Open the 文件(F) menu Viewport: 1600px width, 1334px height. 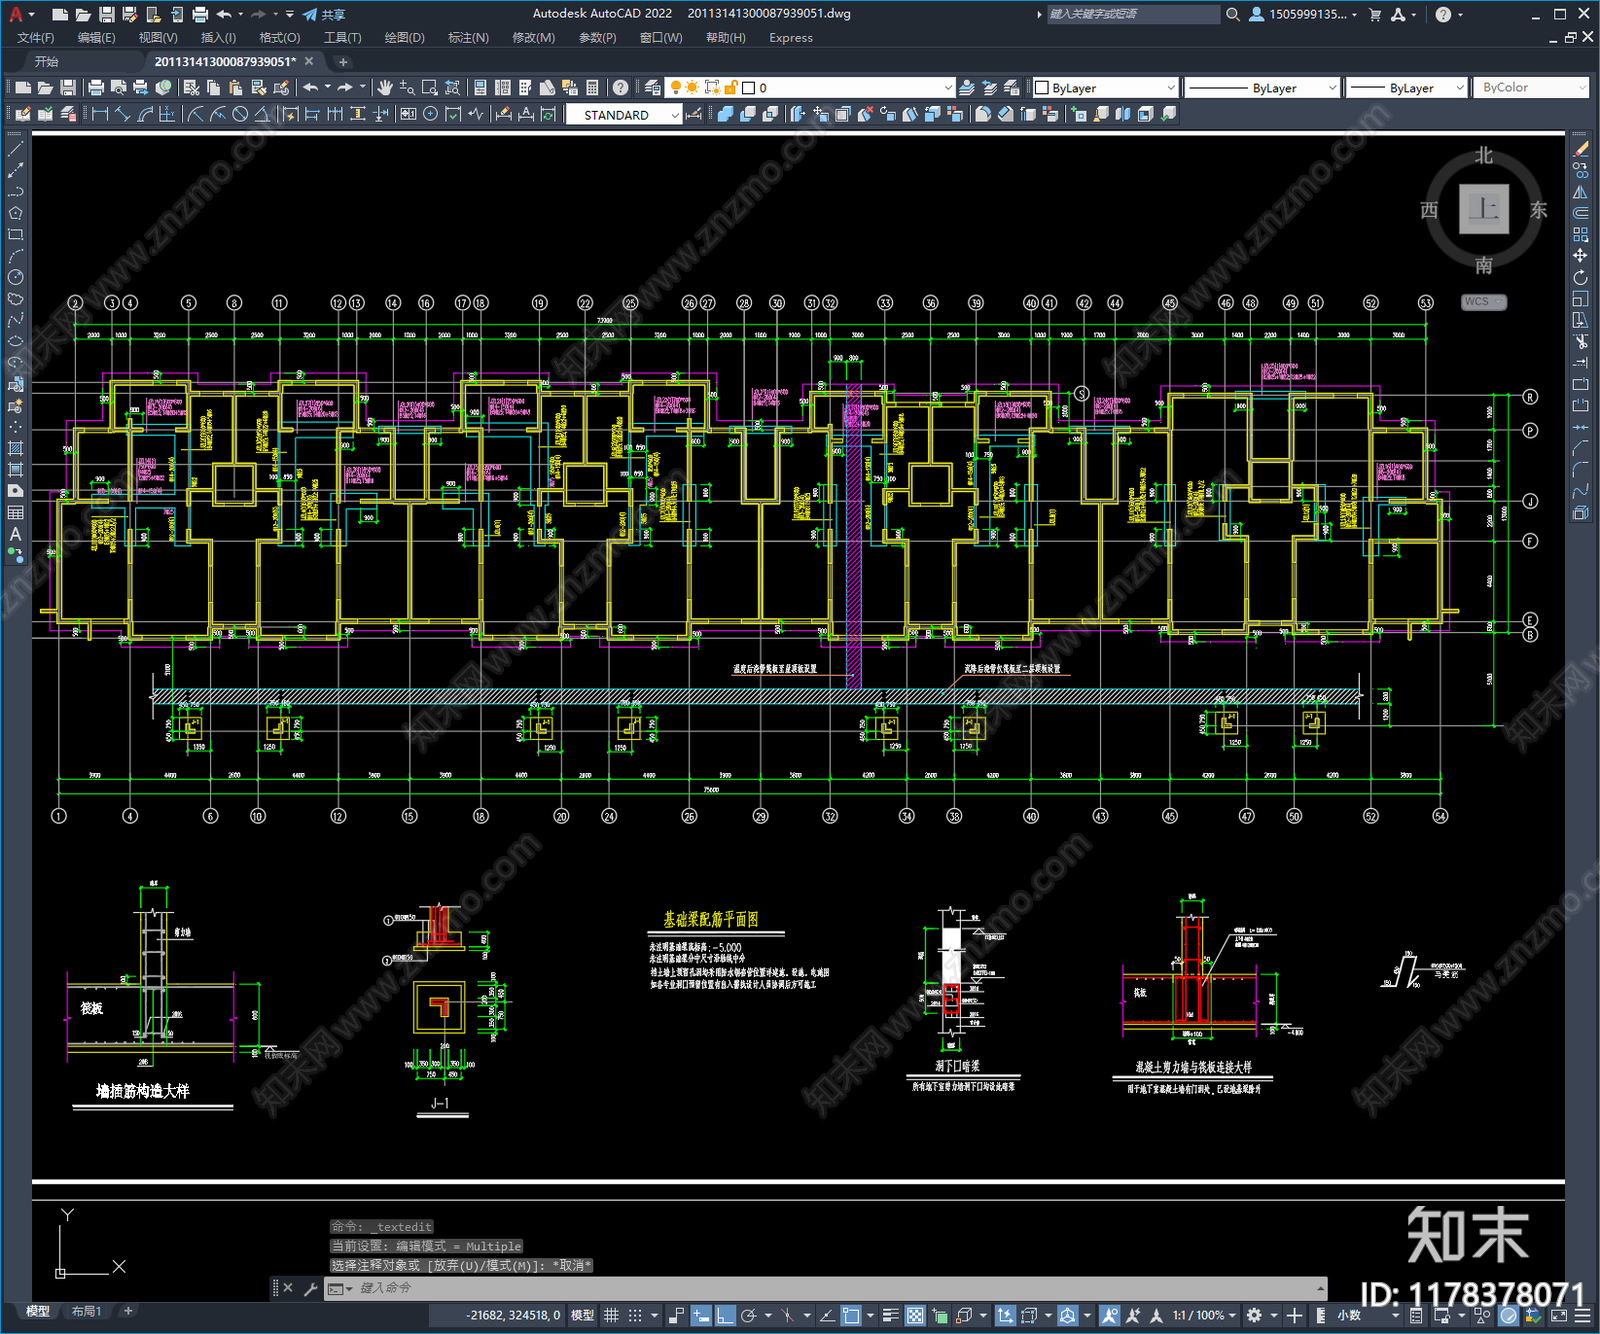coord(36,38)
